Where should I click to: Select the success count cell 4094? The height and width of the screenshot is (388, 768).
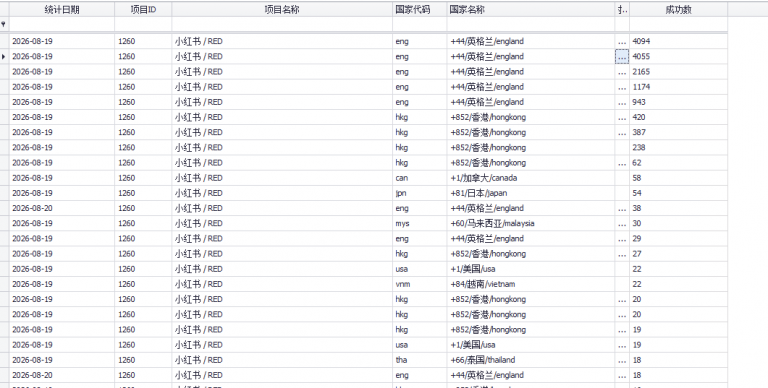(x=678, y=42)
